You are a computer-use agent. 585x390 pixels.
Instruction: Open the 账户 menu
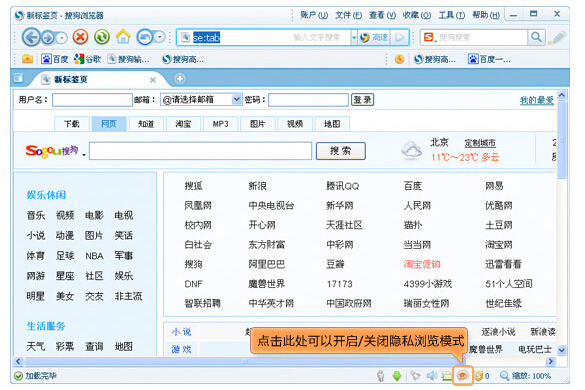(314, 15)
